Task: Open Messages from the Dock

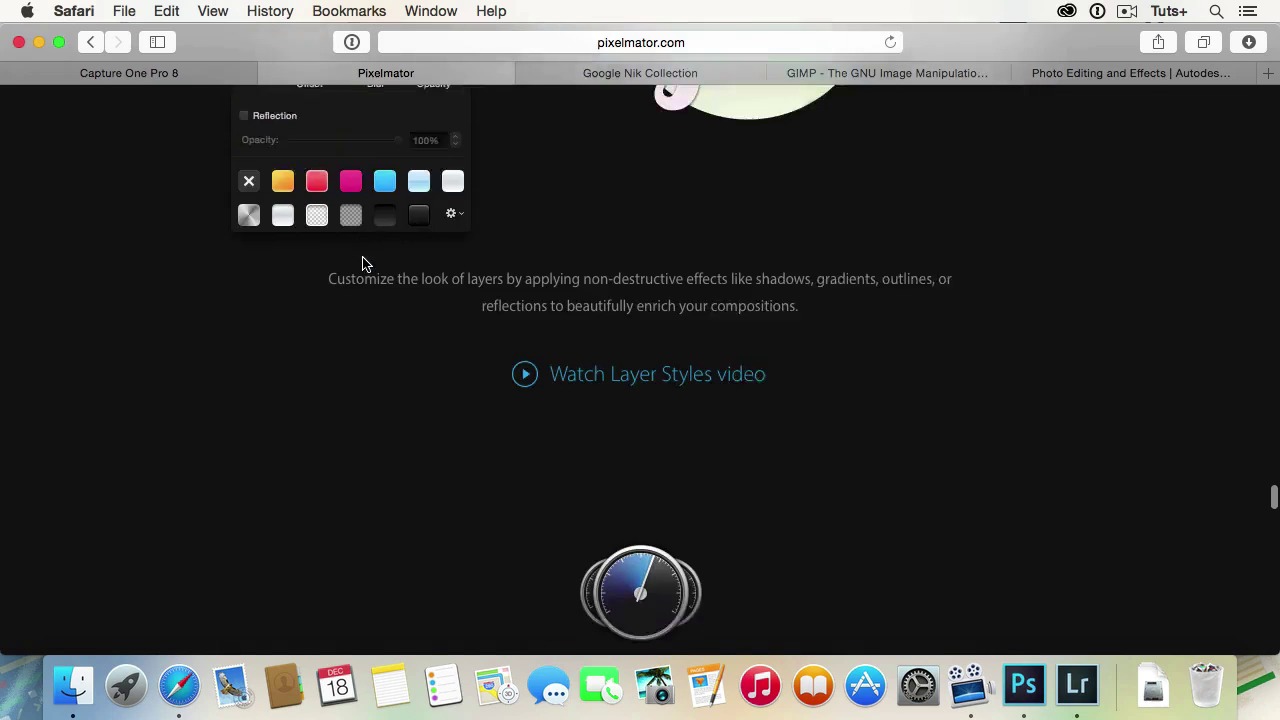Action: (549, 686)
